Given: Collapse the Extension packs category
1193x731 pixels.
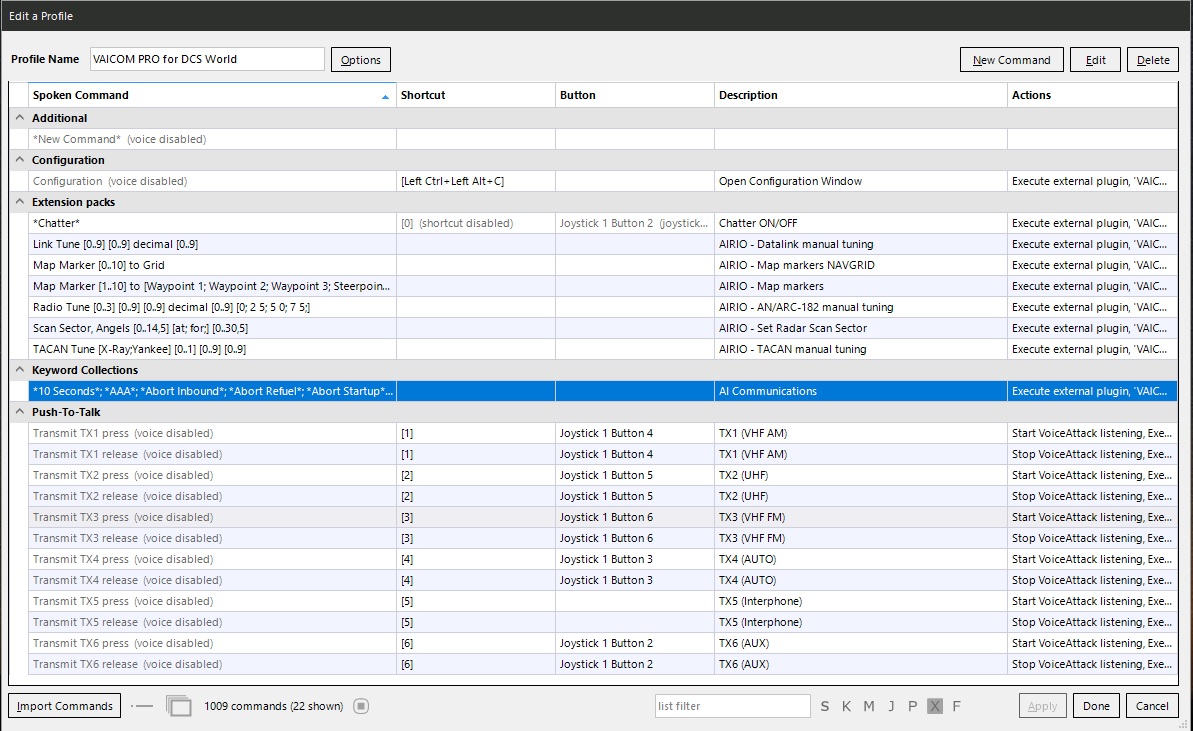Looking at the screenshot, I should [x=20, y=202].
